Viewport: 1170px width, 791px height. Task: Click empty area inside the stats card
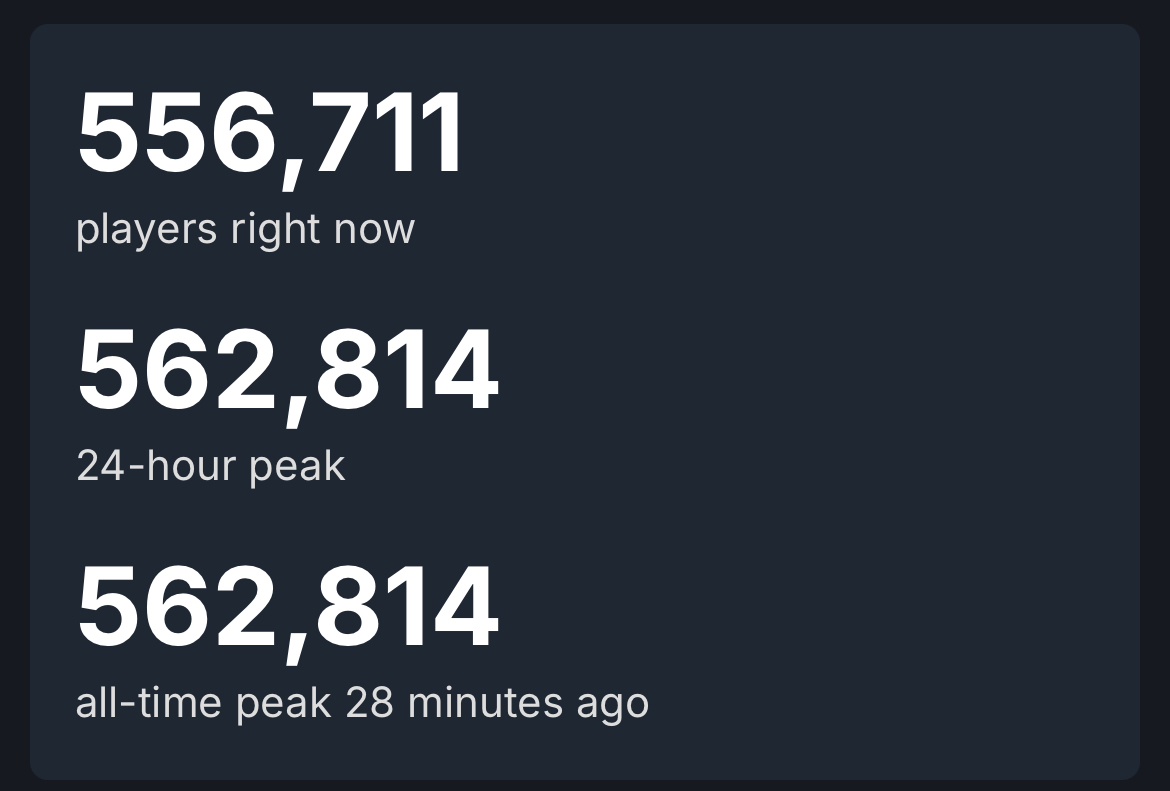point(850,400)
